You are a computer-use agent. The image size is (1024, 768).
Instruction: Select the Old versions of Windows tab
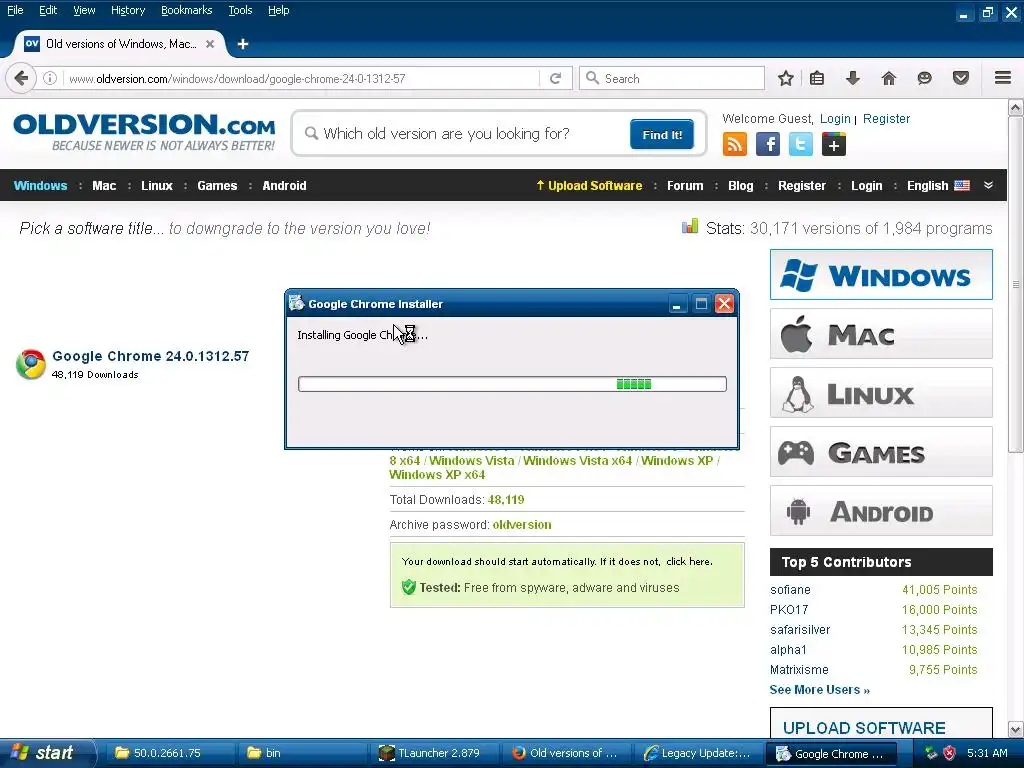[120, 44]
